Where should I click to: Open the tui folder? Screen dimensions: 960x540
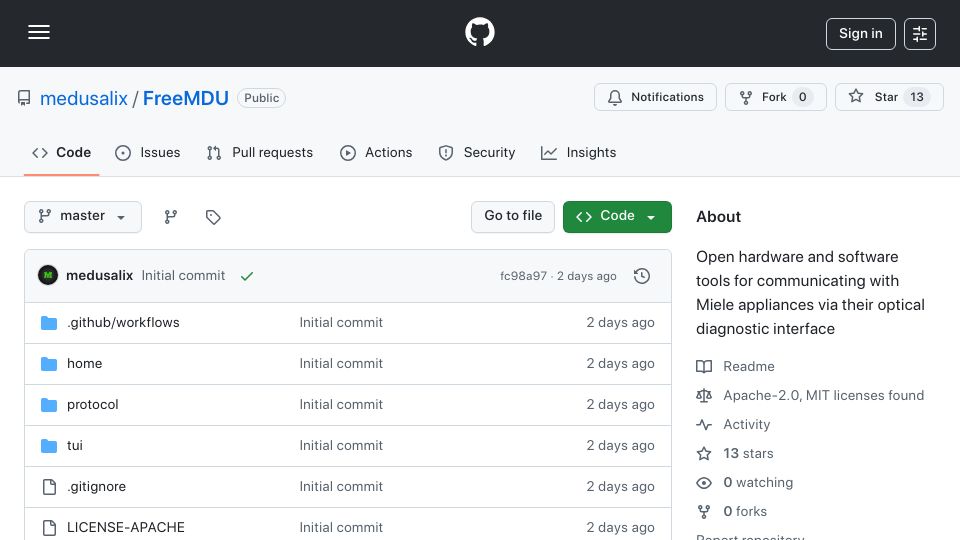(x=75, y=446)
